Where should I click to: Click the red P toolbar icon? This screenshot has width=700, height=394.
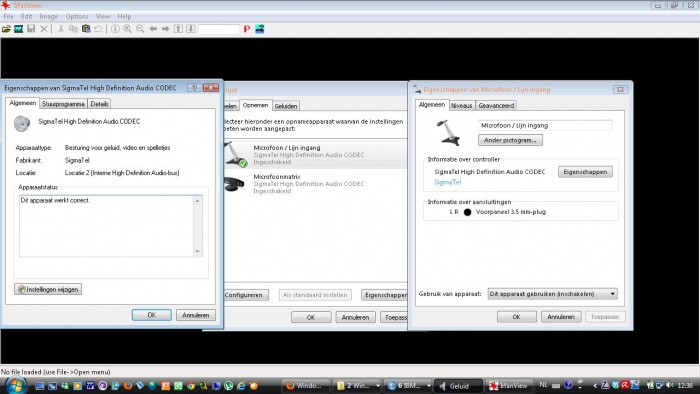(x=247, y=29)
